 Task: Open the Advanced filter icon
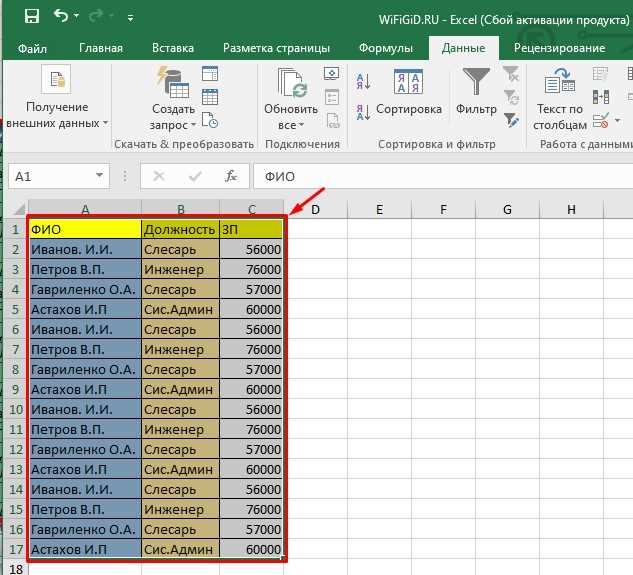[x=511, y=120]
